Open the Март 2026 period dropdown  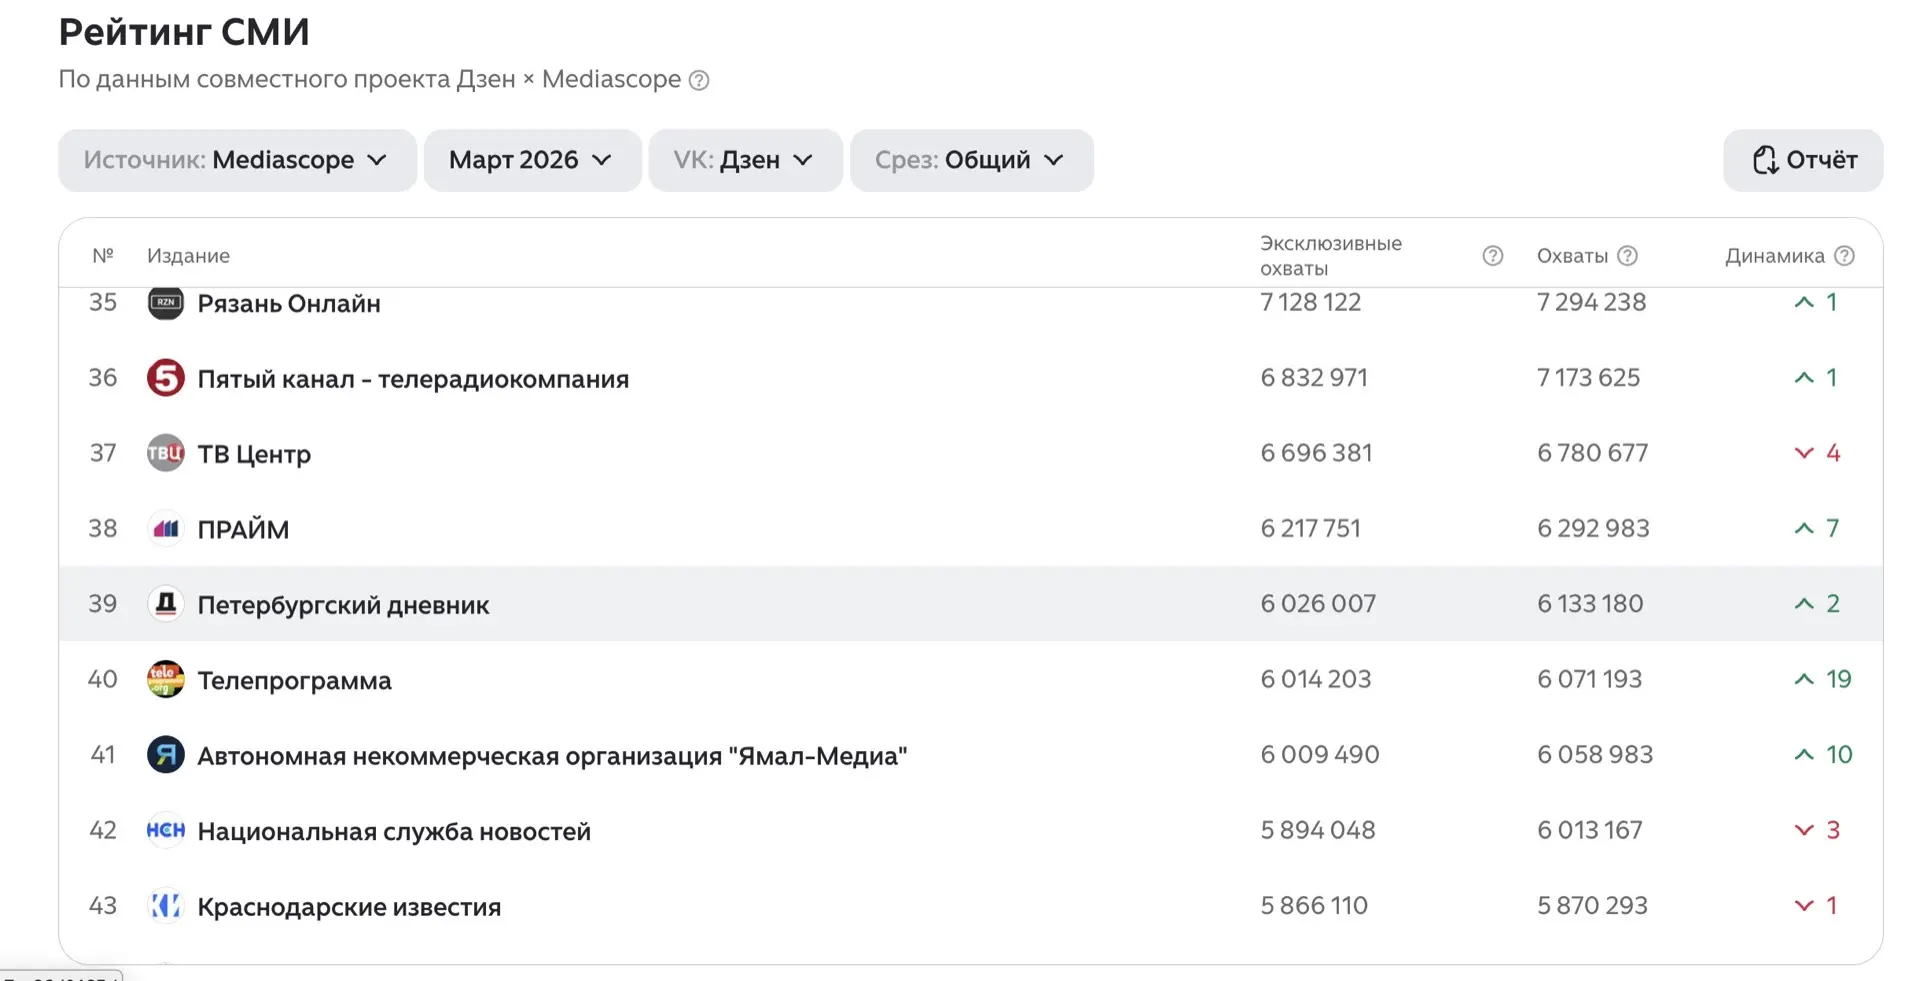click(531, 160)
